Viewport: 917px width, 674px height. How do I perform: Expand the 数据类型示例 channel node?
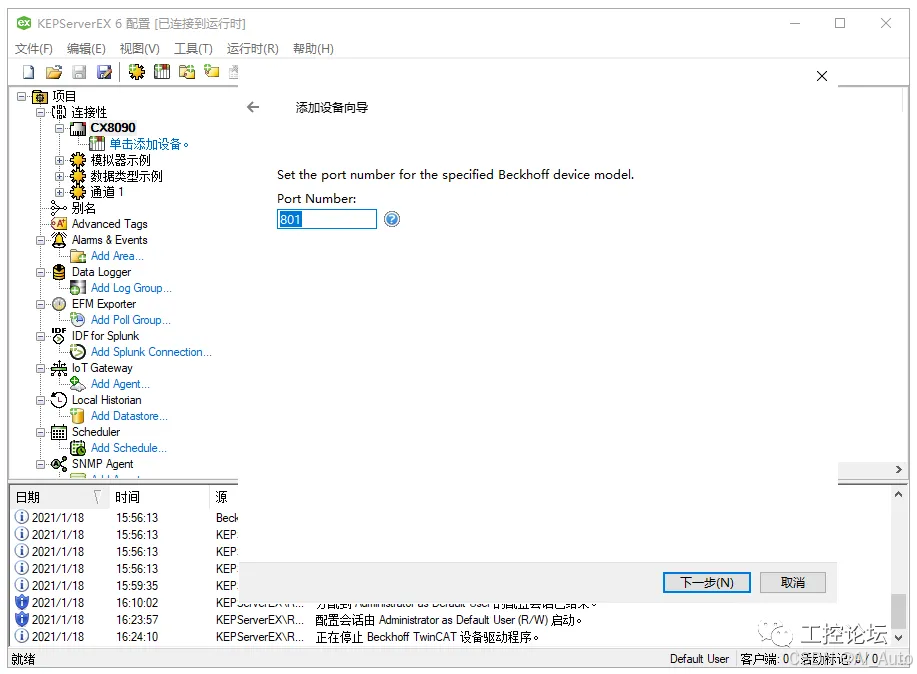point(60,176)
